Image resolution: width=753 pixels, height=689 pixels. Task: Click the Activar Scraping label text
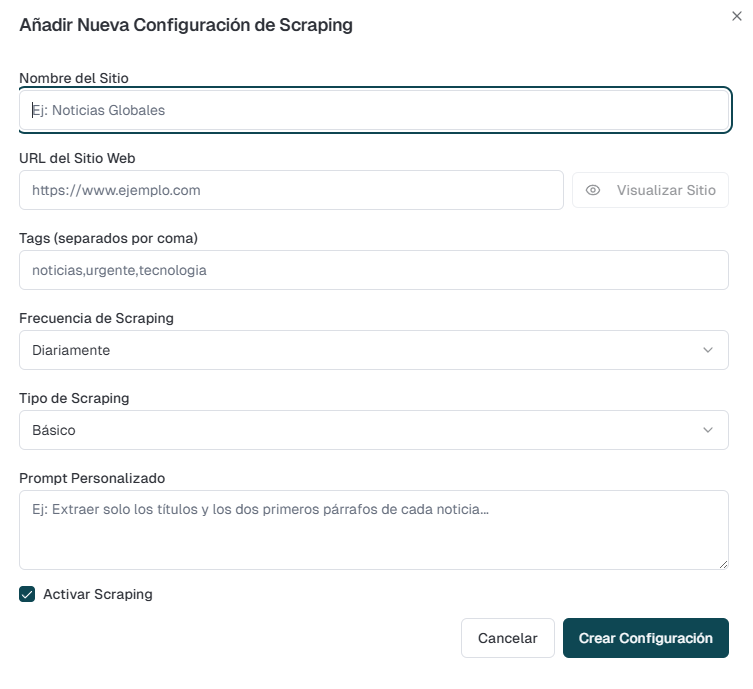[x=98, y=594]
